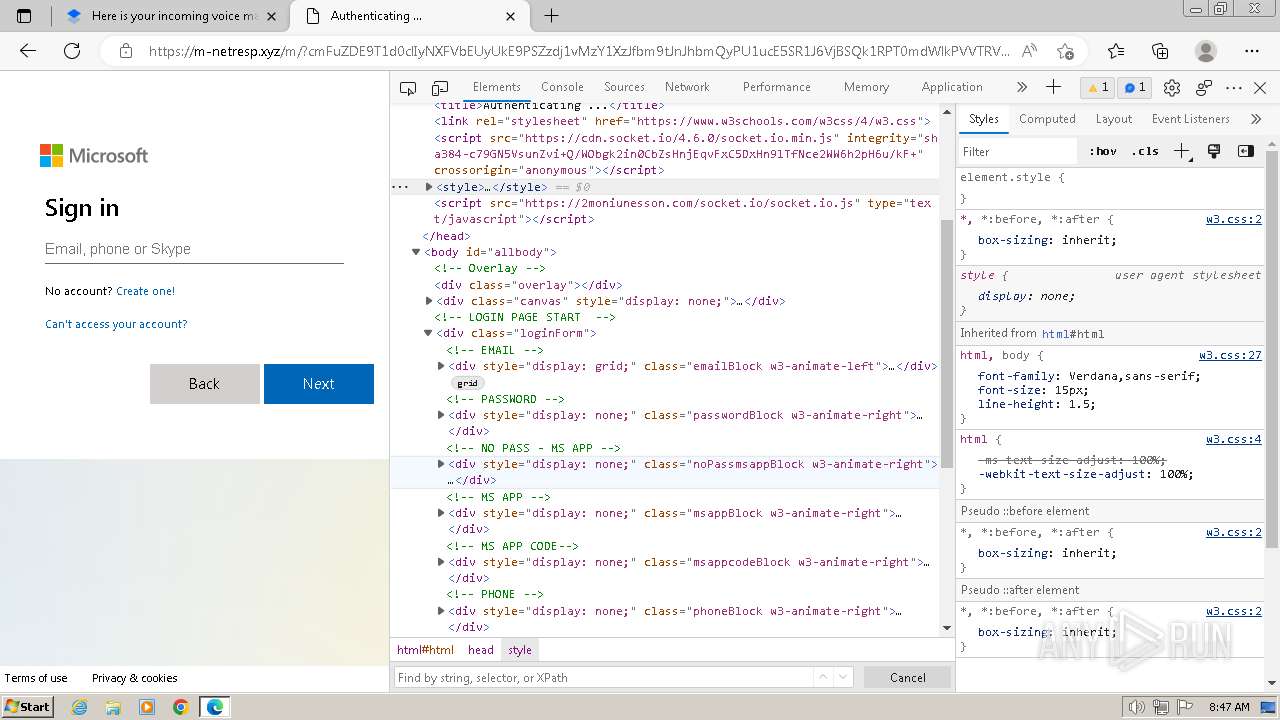Screen dimensions: 1280x720
Task: Select html#html breadcrumb
Action: pos(425,650)
